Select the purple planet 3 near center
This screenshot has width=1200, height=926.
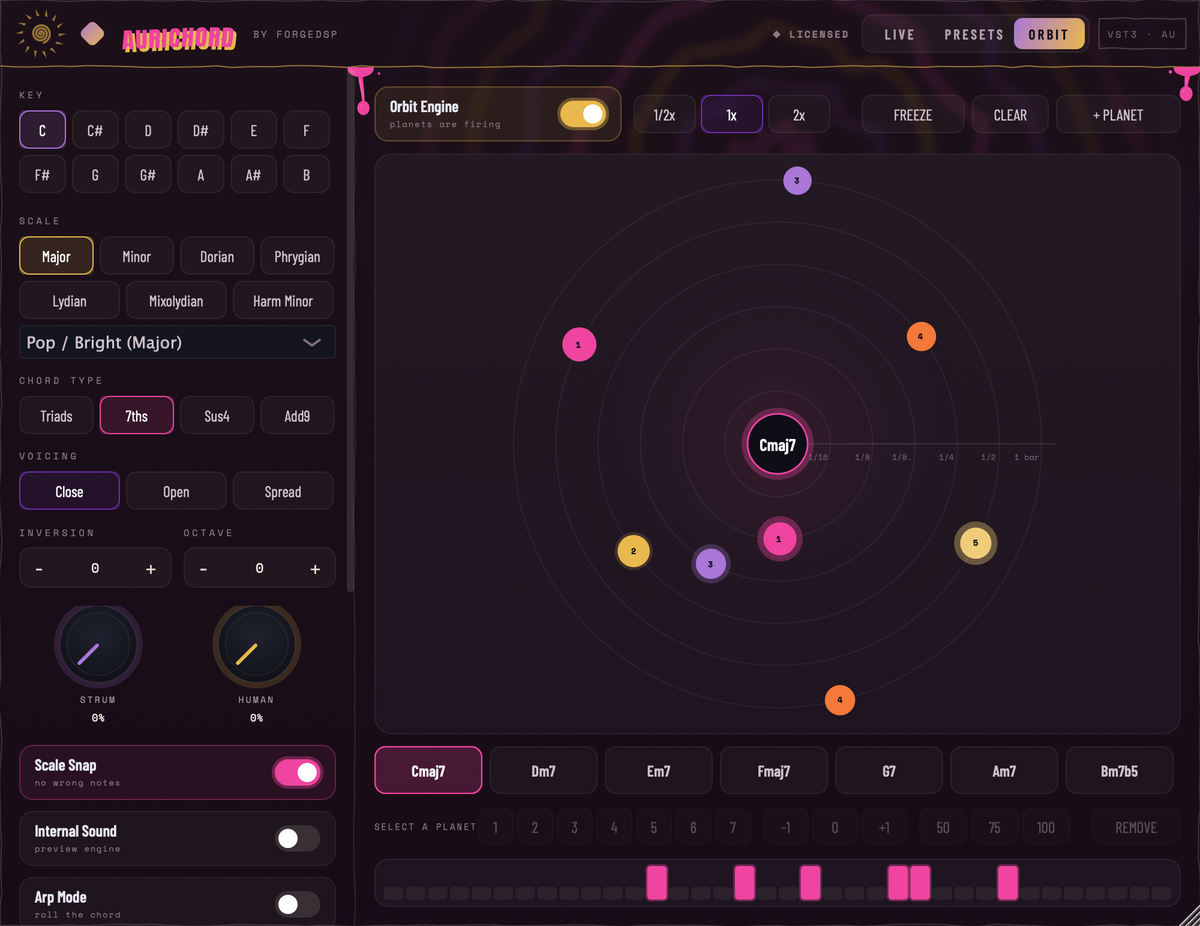[710, 564]
